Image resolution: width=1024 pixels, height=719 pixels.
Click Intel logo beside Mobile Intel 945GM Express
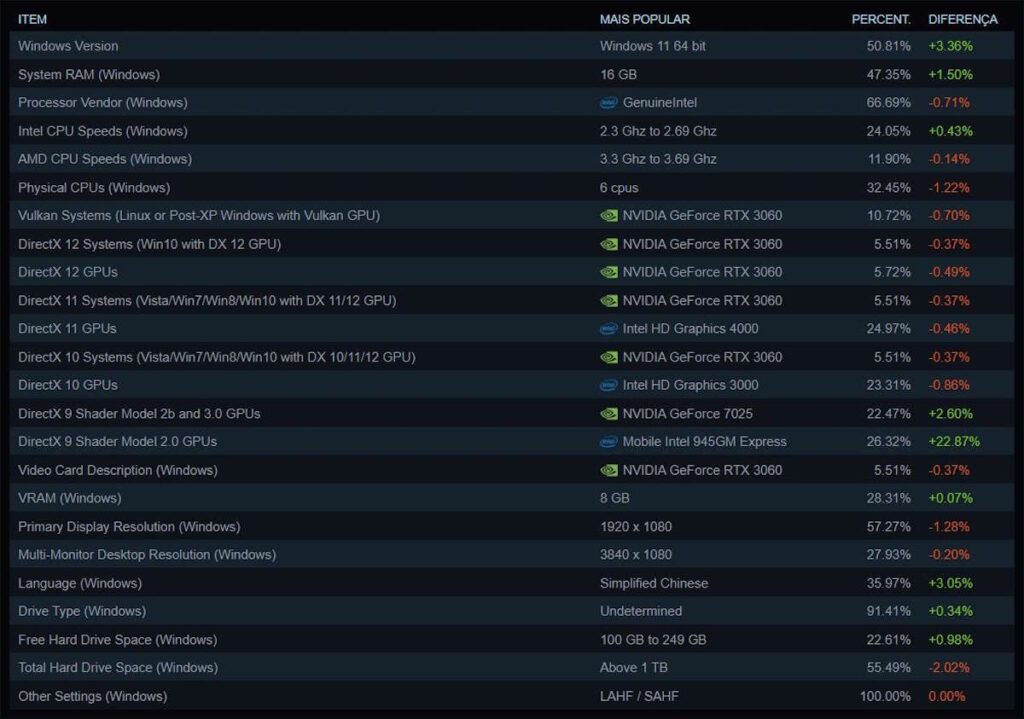(609, 442)
